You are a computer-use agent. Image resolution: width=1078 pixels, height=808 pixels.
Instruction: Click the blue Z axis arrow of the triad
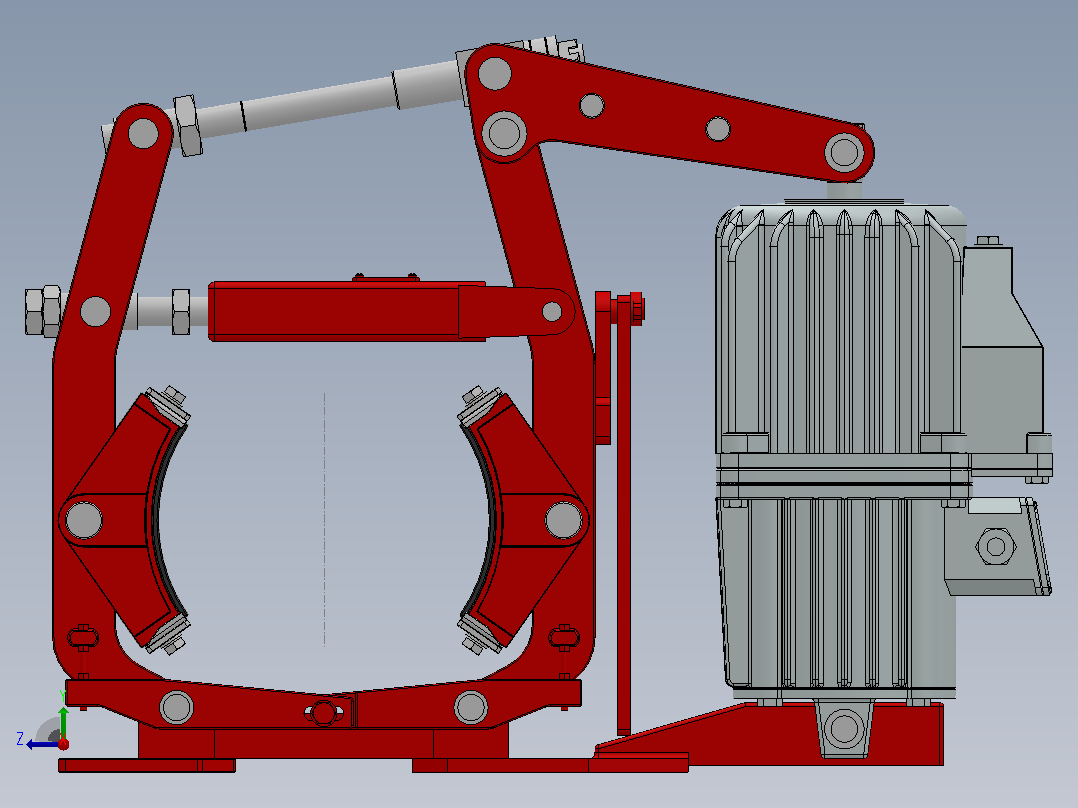(41, 745)
